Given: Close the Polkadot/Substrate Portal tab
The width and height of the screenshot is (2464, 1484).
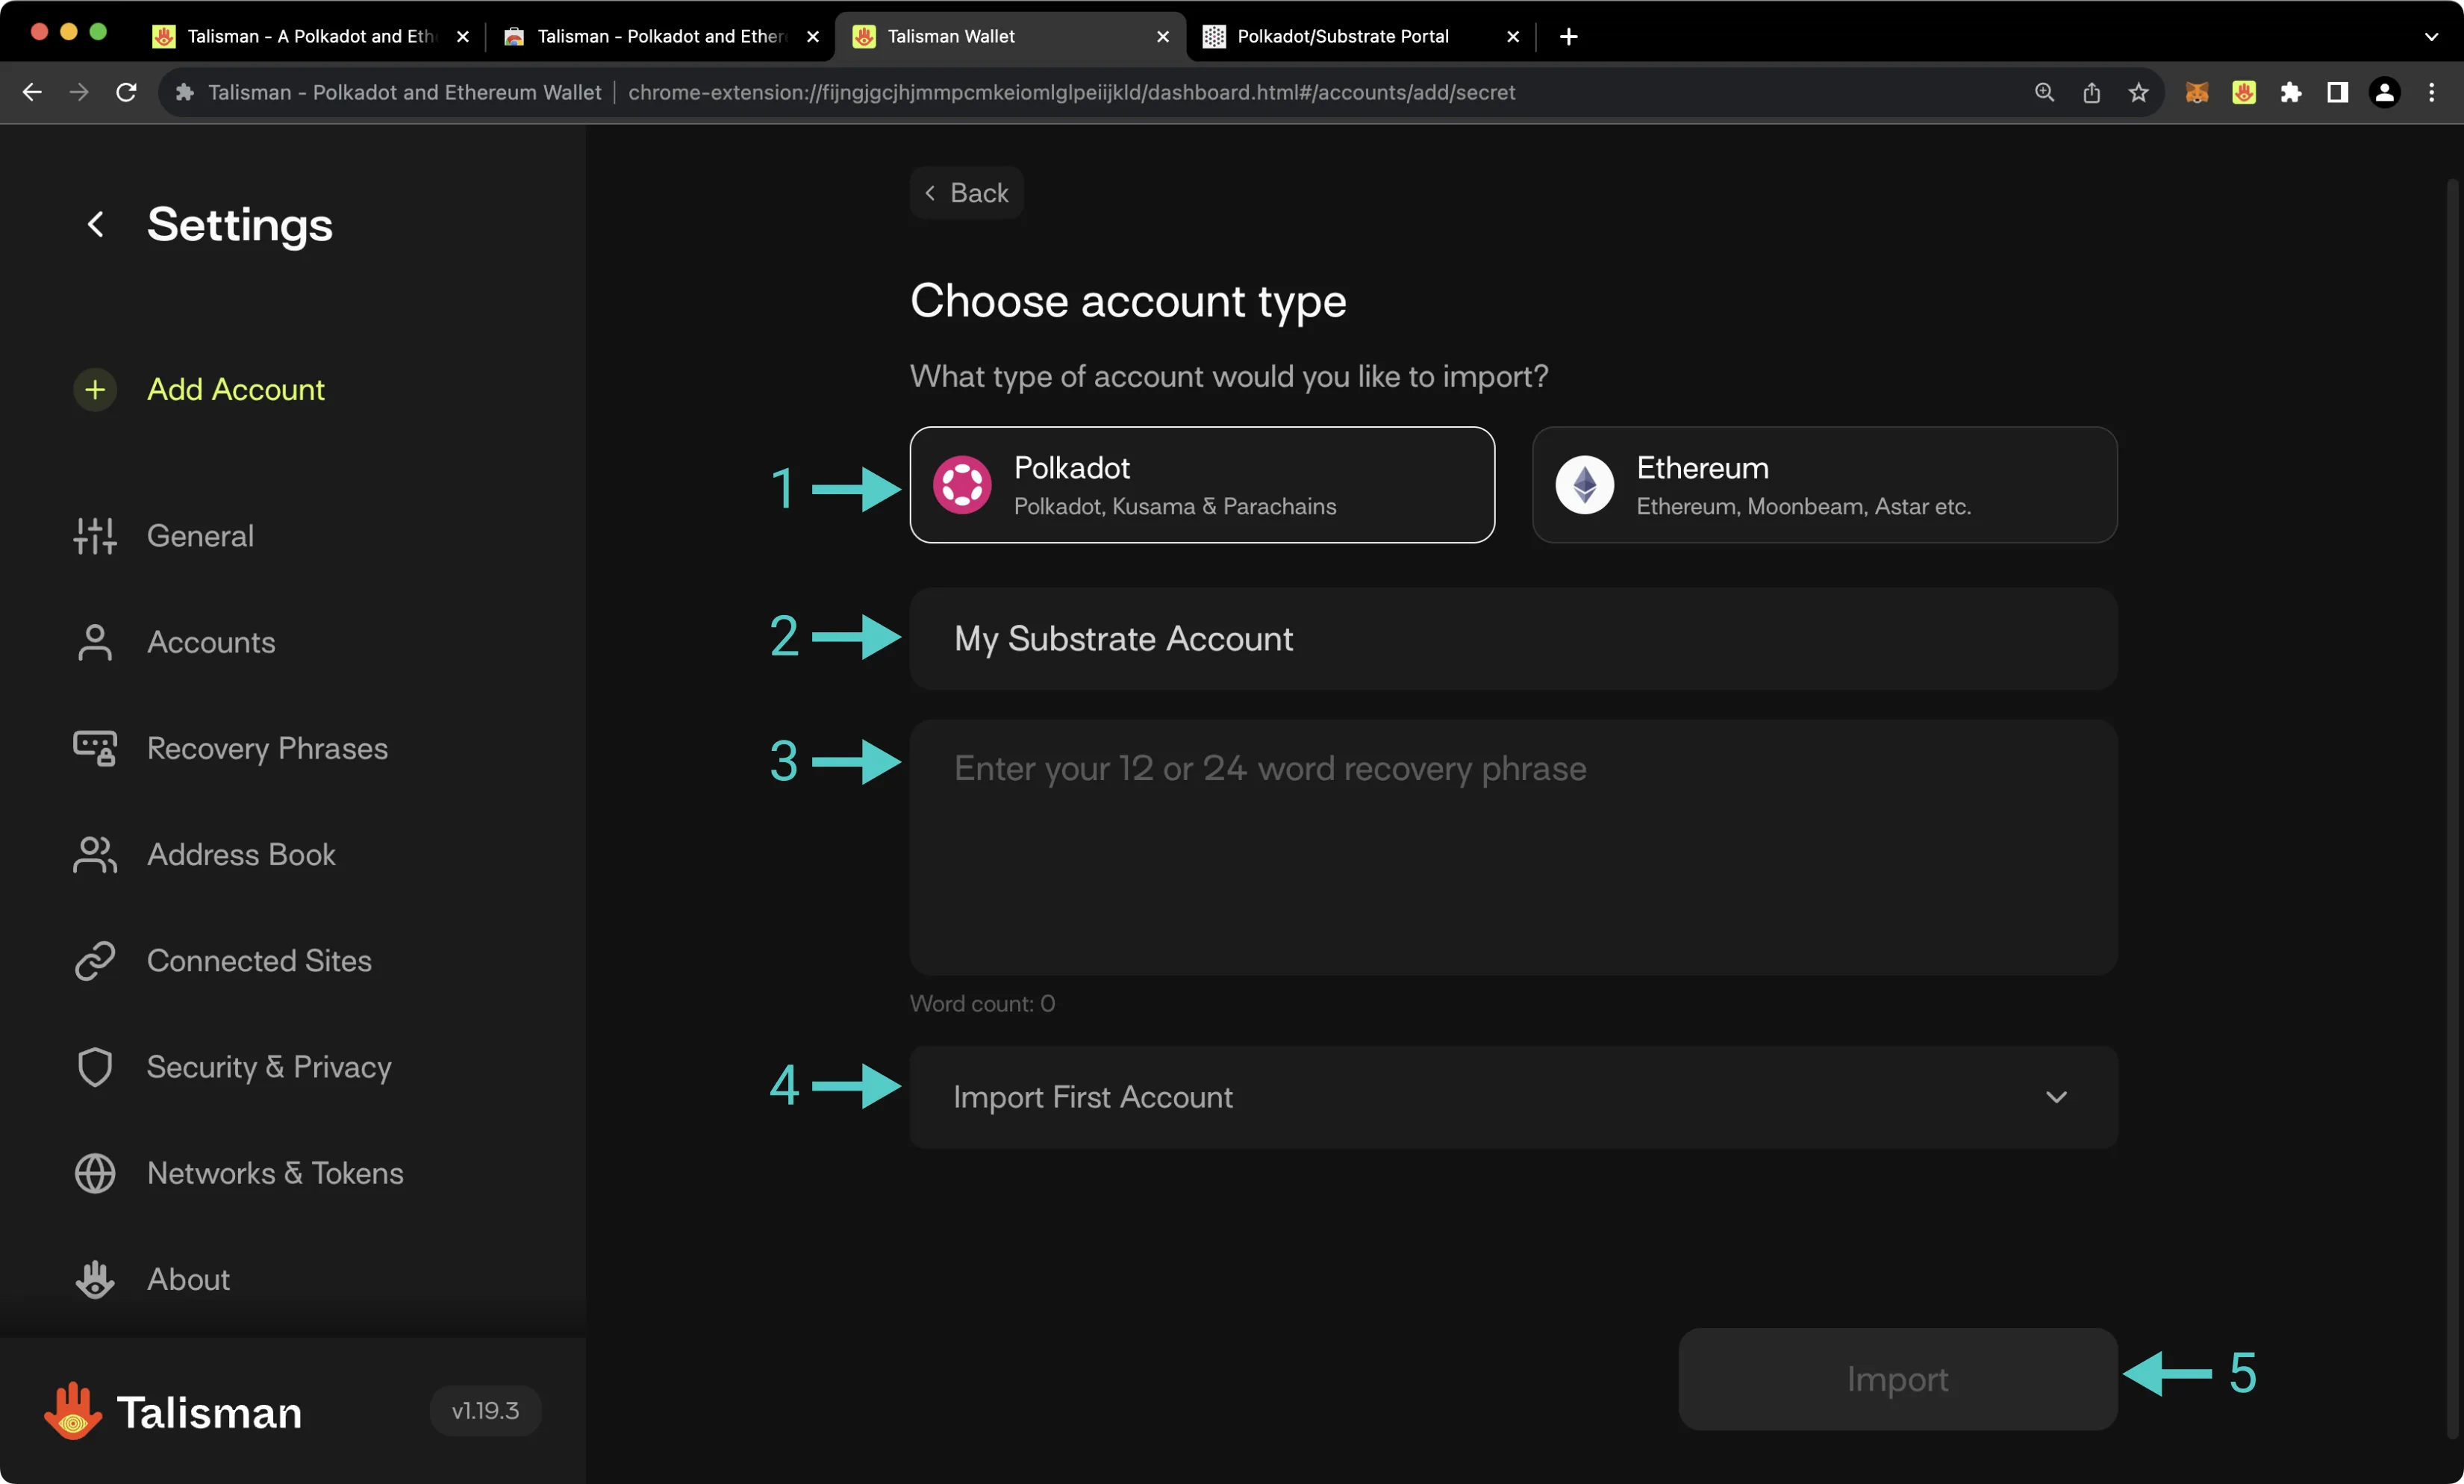Looking at the screenshot, I should 1513,36.
